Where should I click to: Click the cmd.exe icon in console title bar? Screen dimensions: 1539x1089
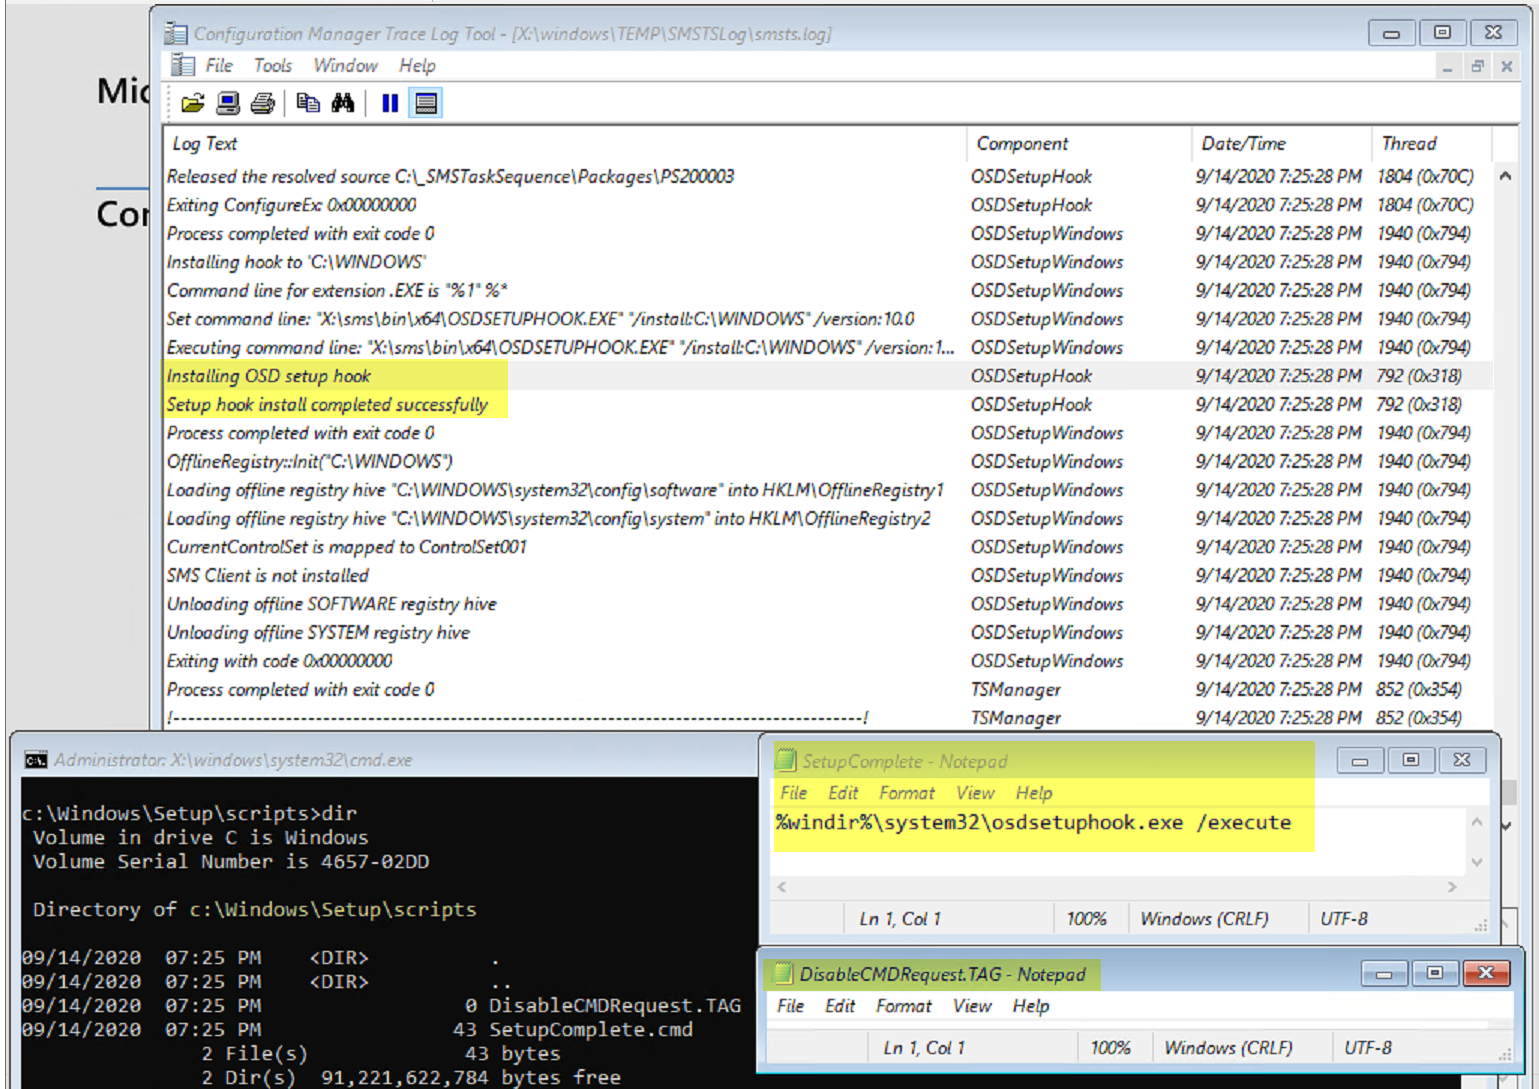tap(36, 760)
